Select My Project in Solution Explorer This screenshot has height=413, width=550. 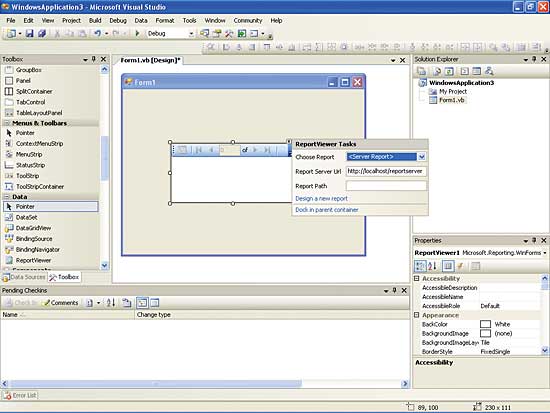[452, 91]
